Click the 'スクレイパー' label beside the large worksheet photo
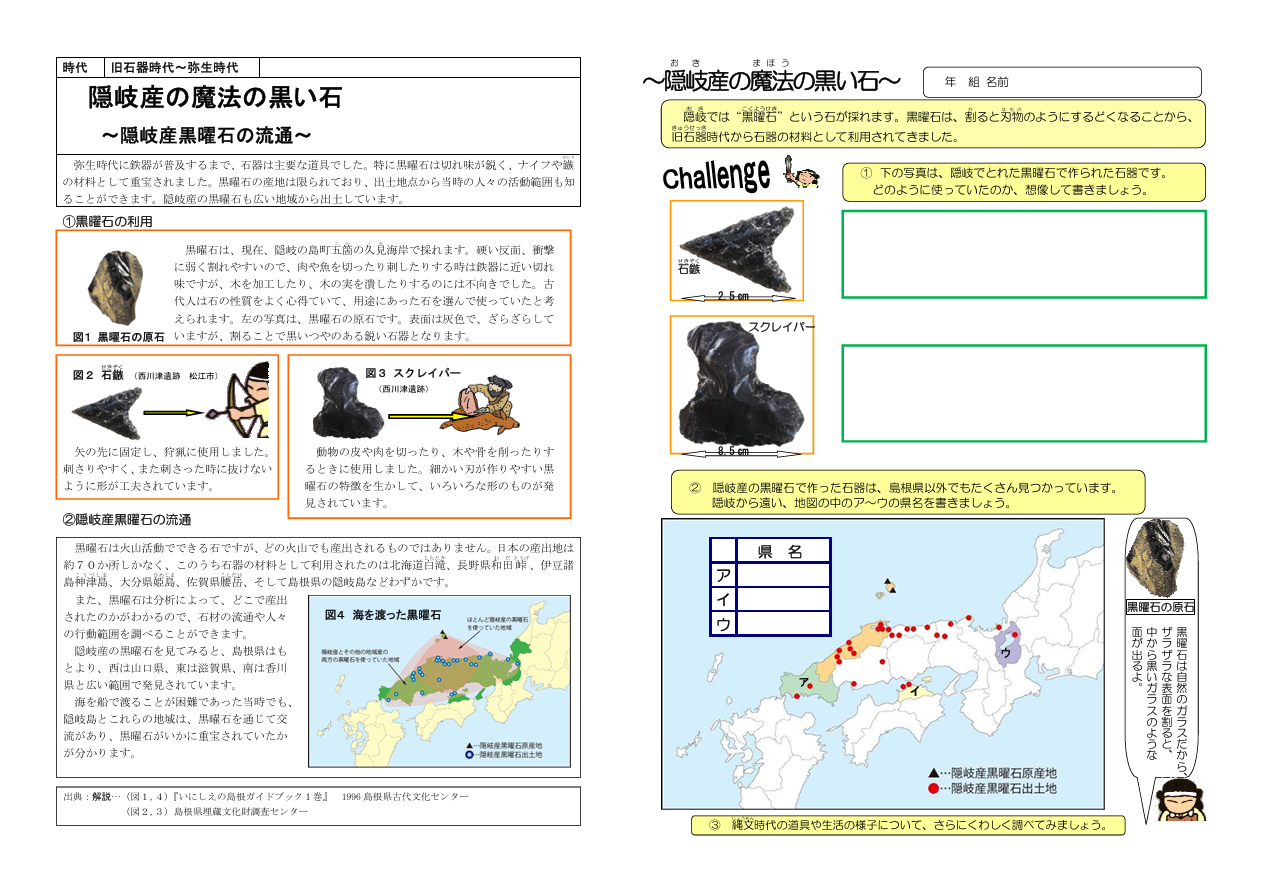 (x=782, y=328)
